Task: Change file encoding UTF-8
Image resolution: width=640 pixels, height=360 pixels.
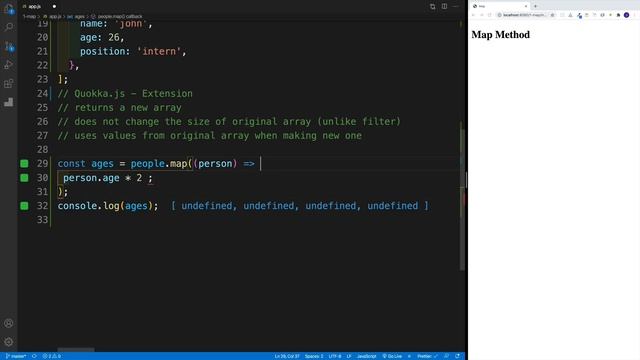Action: [335, 356]
